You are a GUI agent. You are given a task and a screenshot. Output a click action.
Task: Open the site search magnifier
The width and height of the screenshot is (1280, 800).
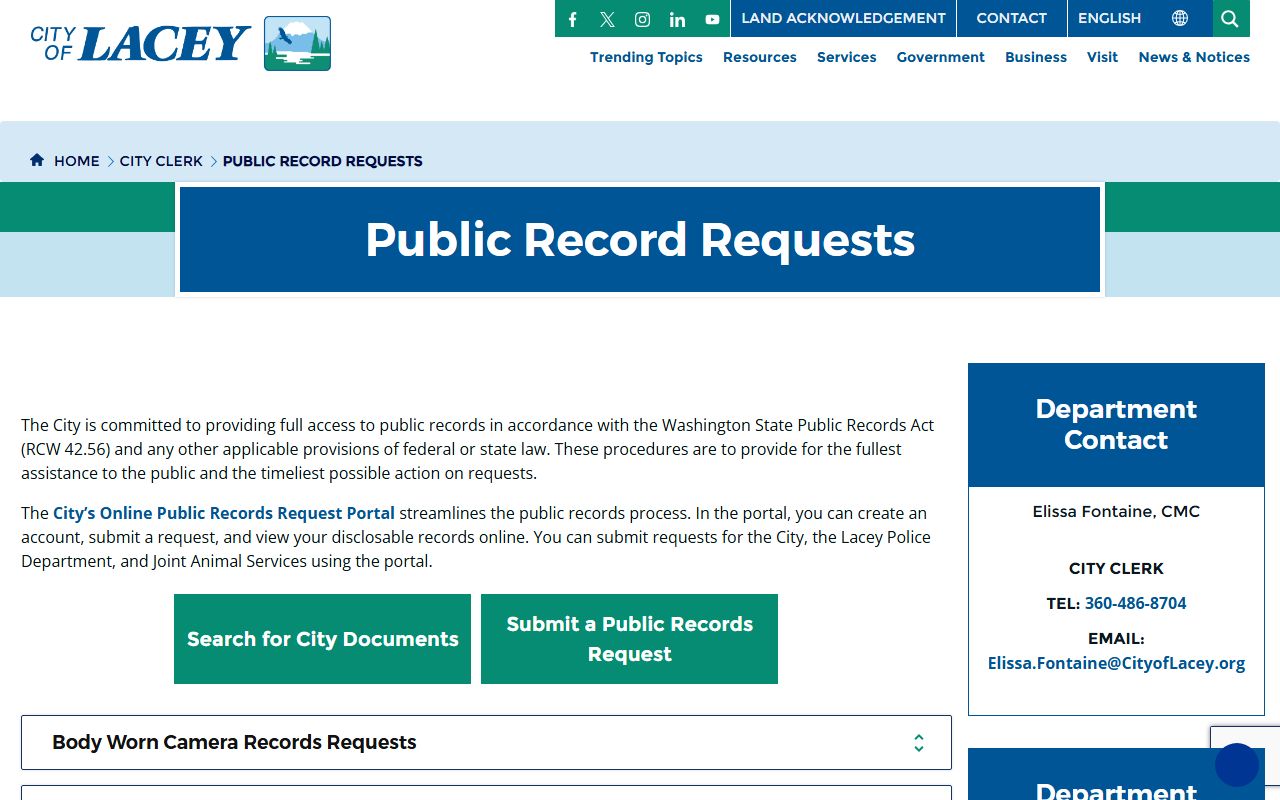coord(1230,18)
